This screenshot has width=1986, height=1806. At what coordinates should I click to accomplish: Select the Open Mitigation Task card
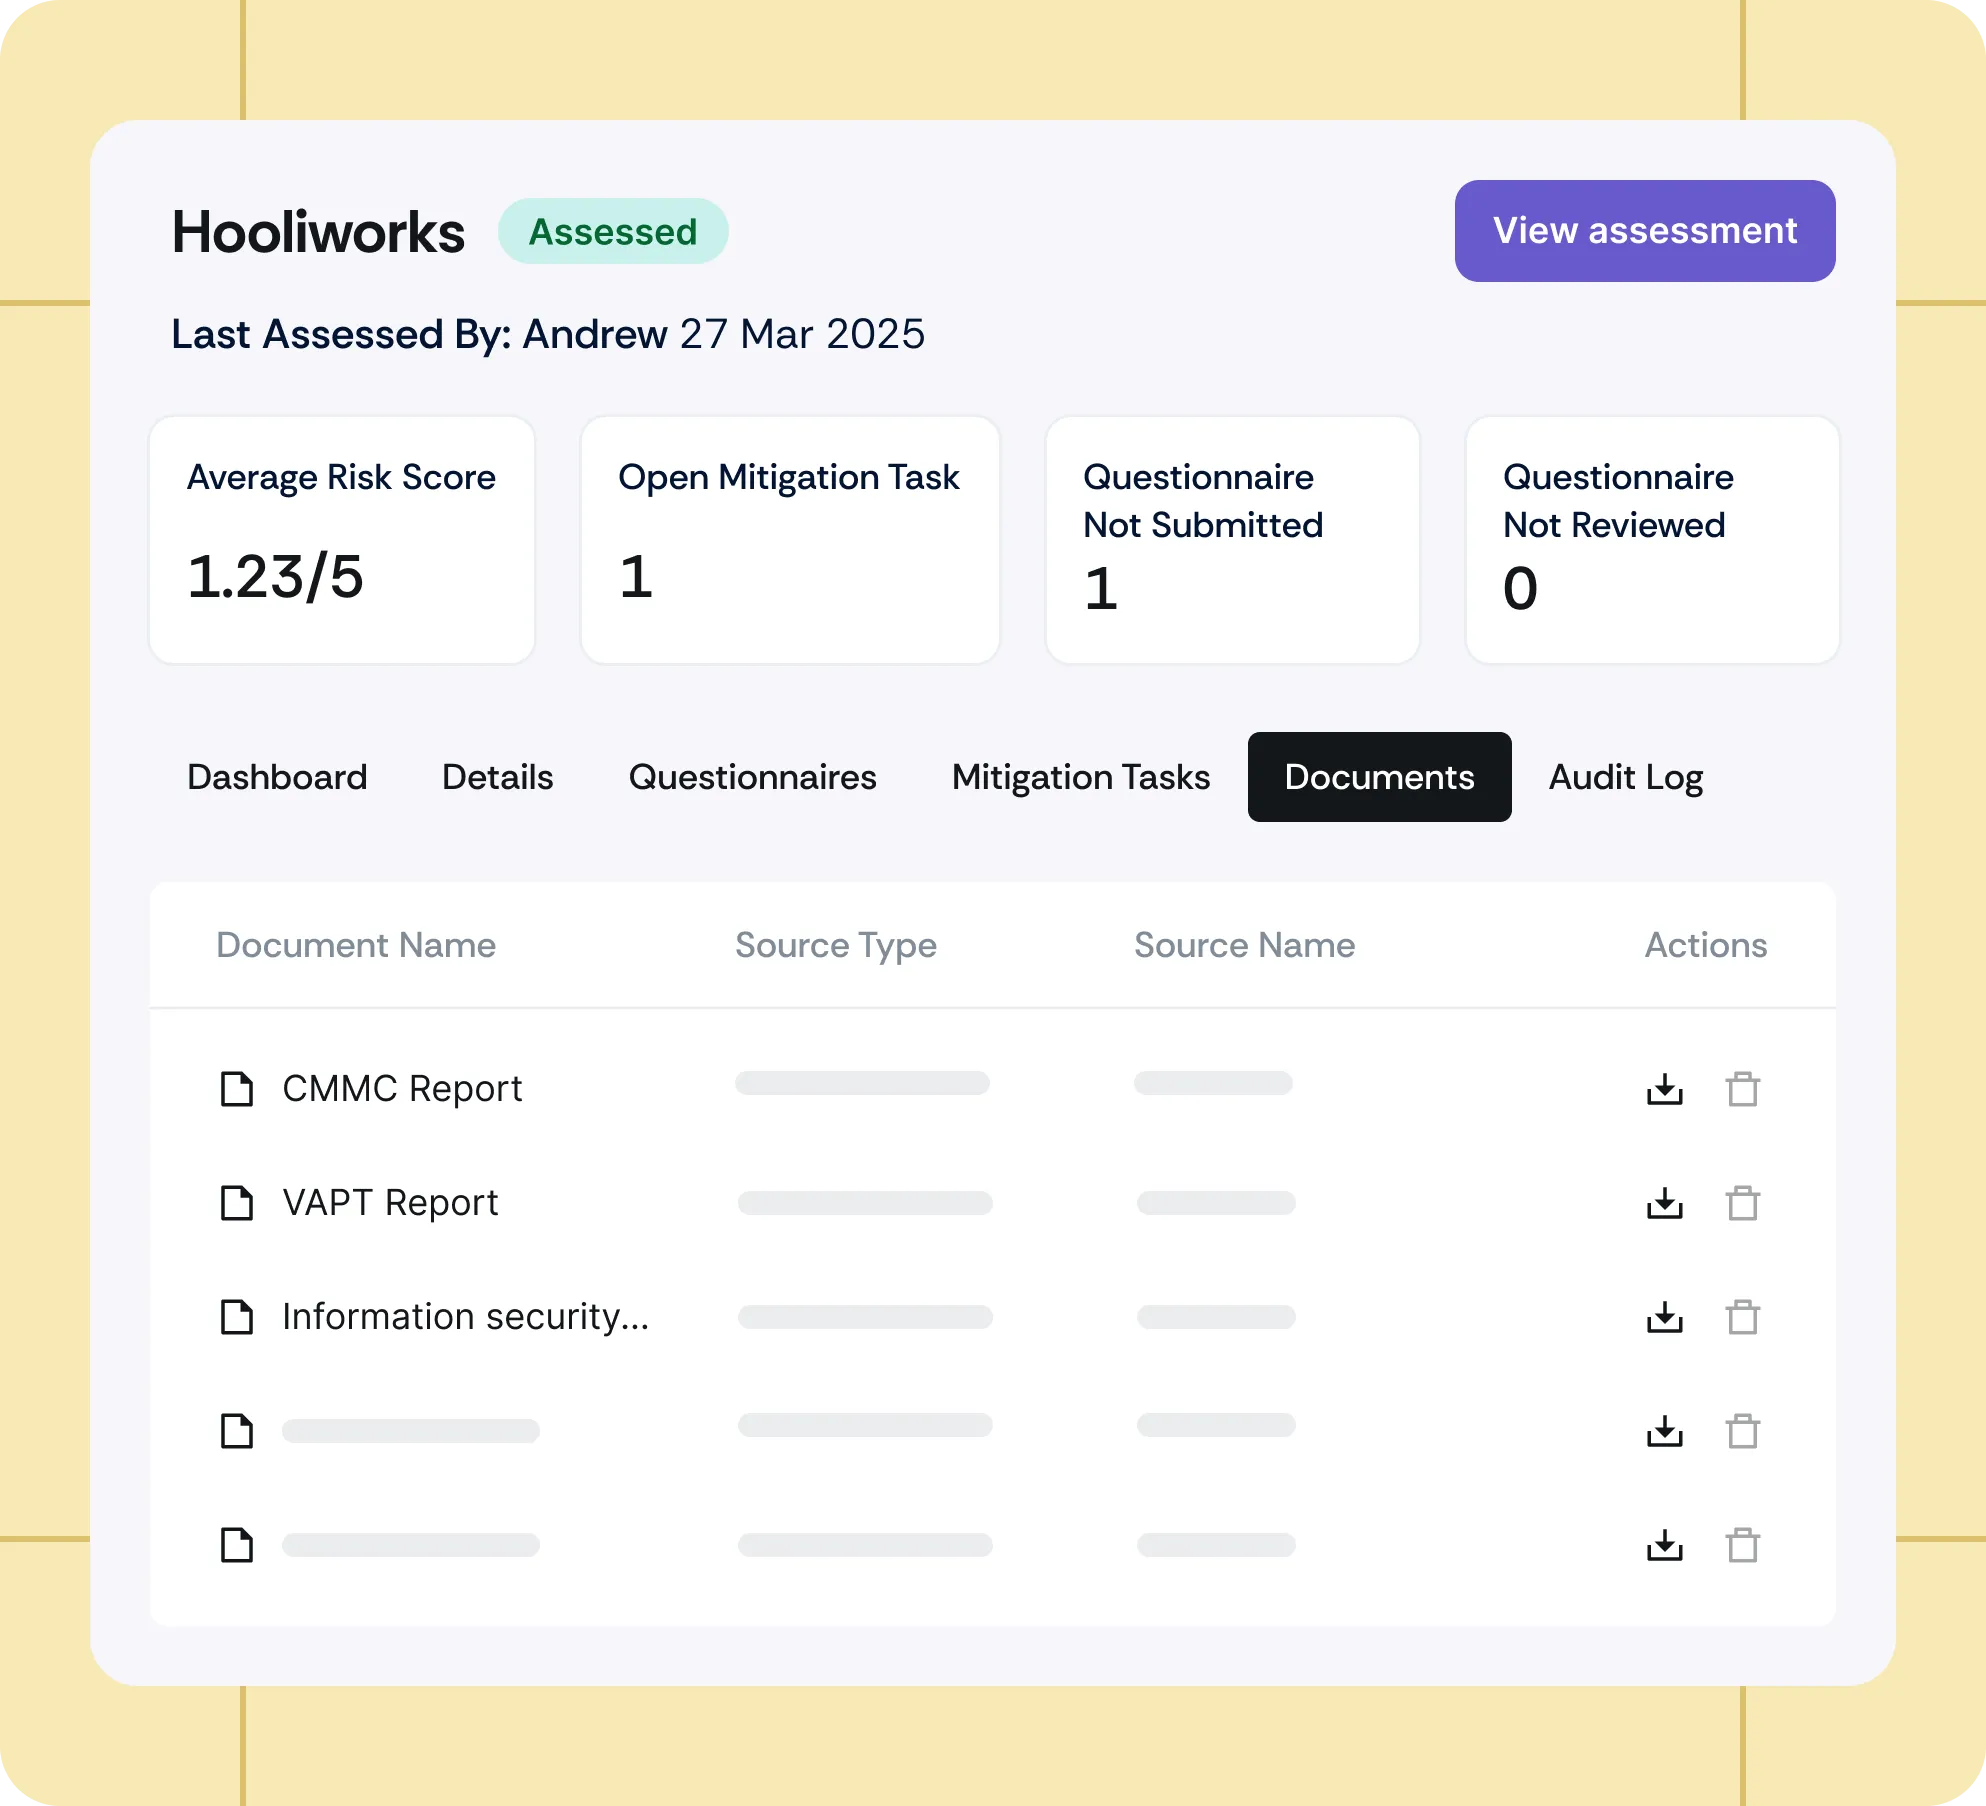tap(790, 540)
